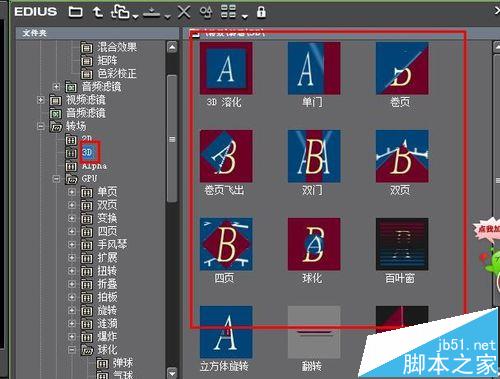
Task: Open the dropdown beside add-to-timeline icon
Action: [167, 16]
